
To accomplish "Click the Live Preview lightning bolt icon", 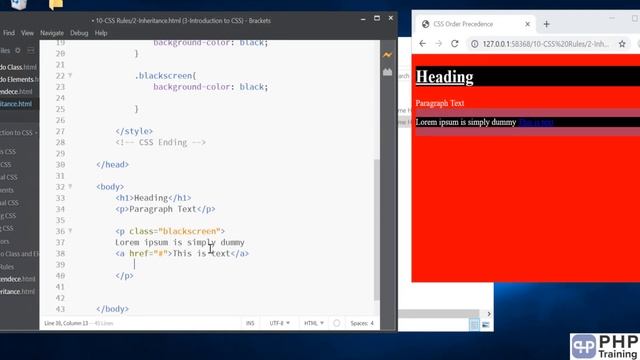I will pyautogui.click(x=387, y=55).
